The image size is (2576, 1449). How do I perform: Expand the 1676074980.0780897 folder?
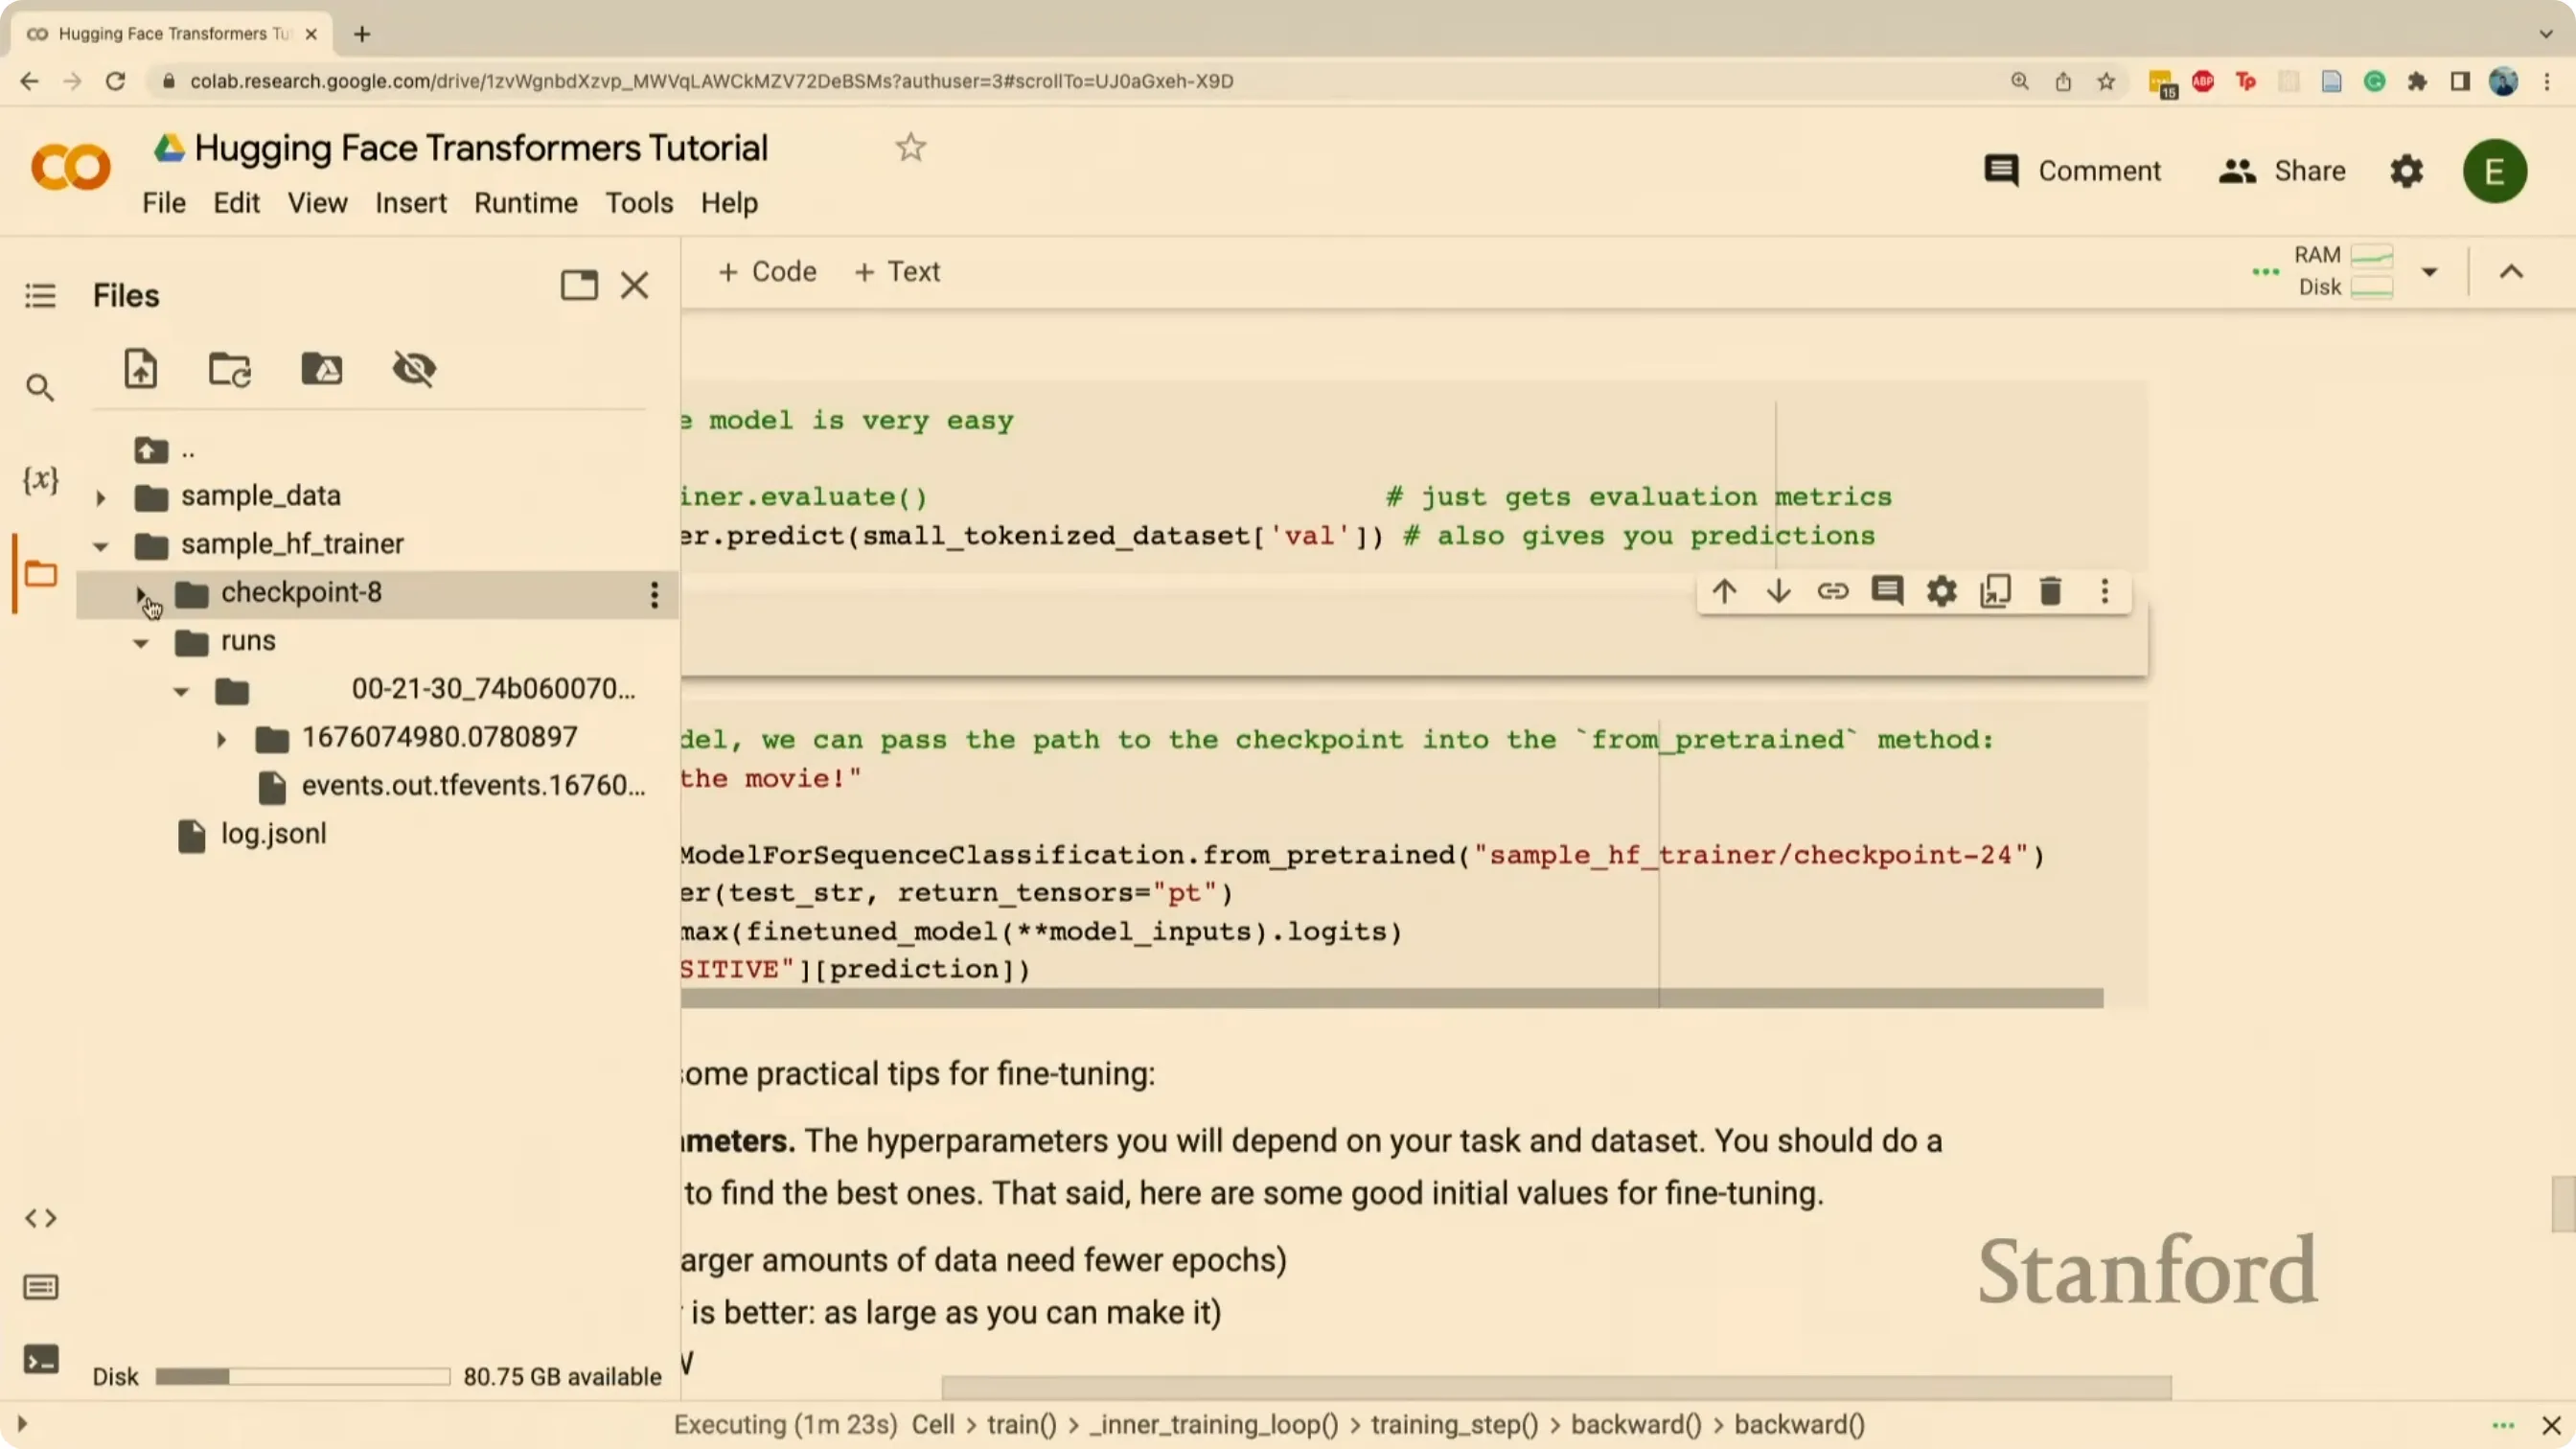[x=221, y=740]
